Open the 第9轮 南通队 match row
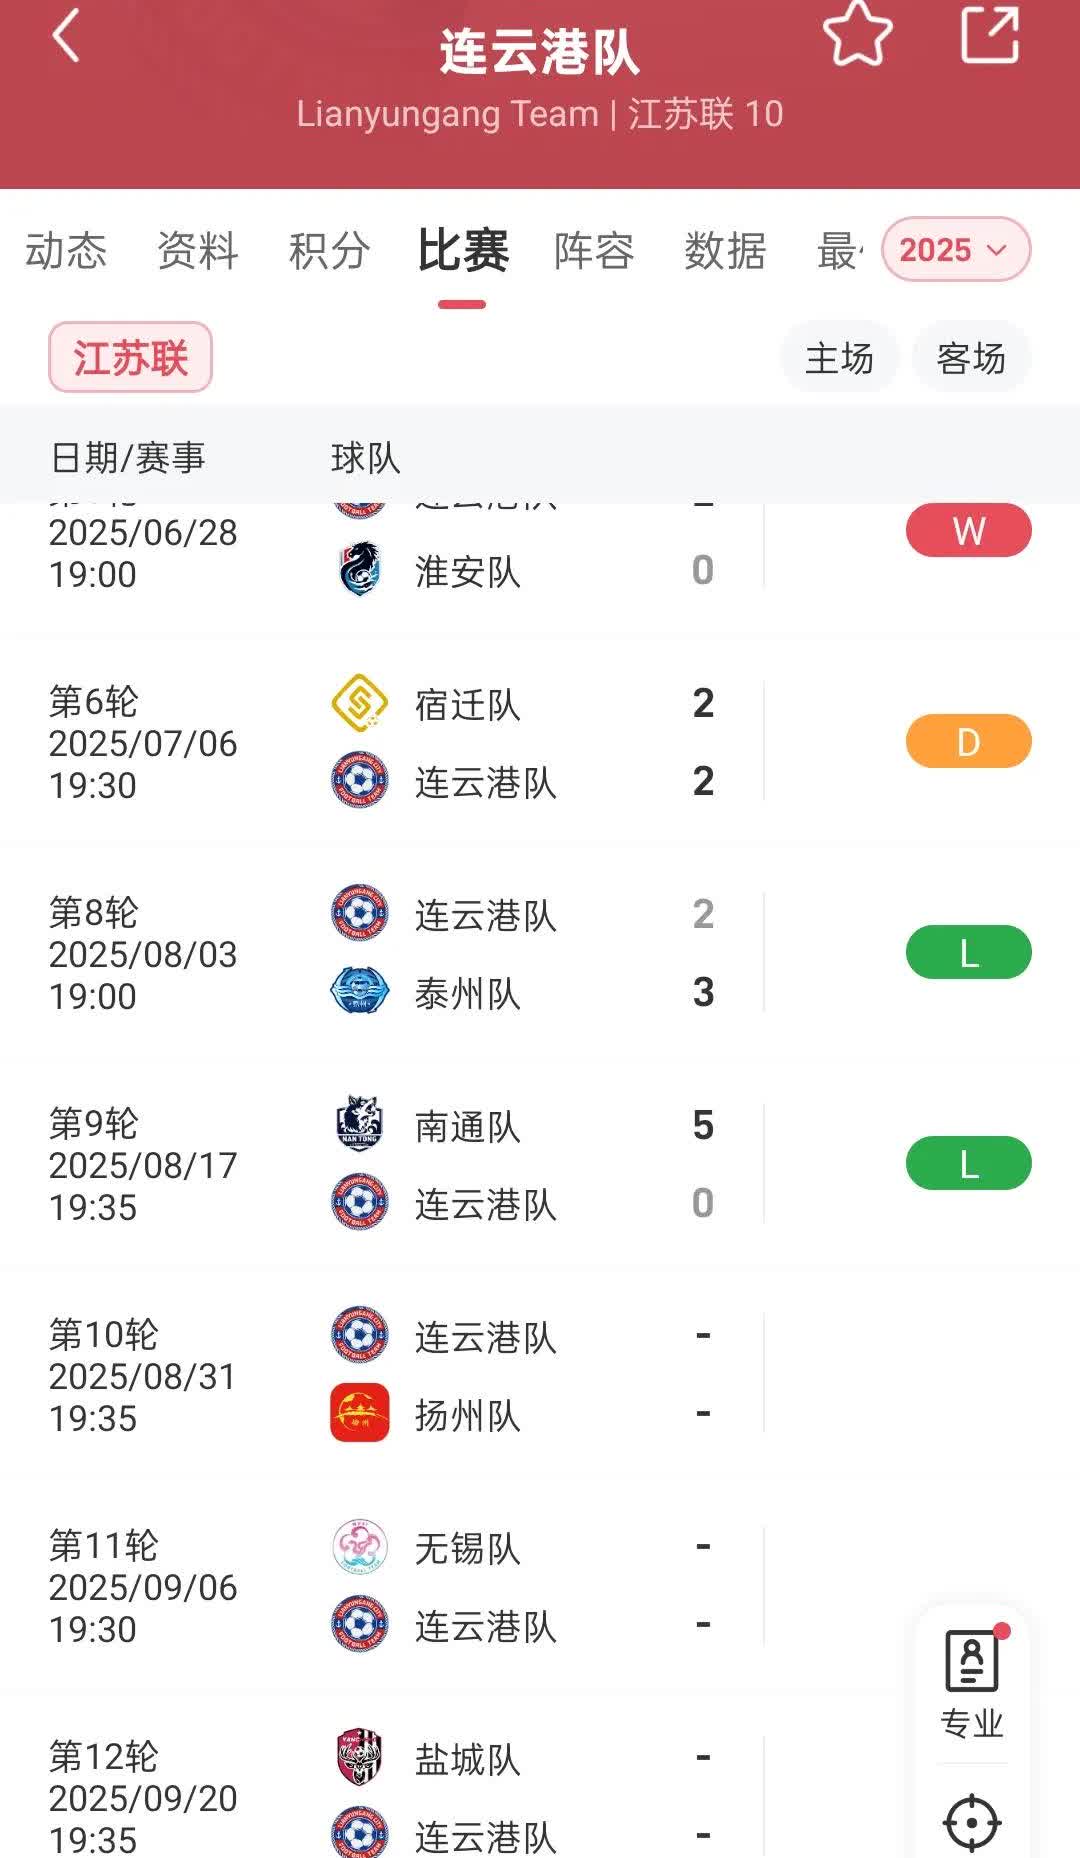 coord(540,1164)
